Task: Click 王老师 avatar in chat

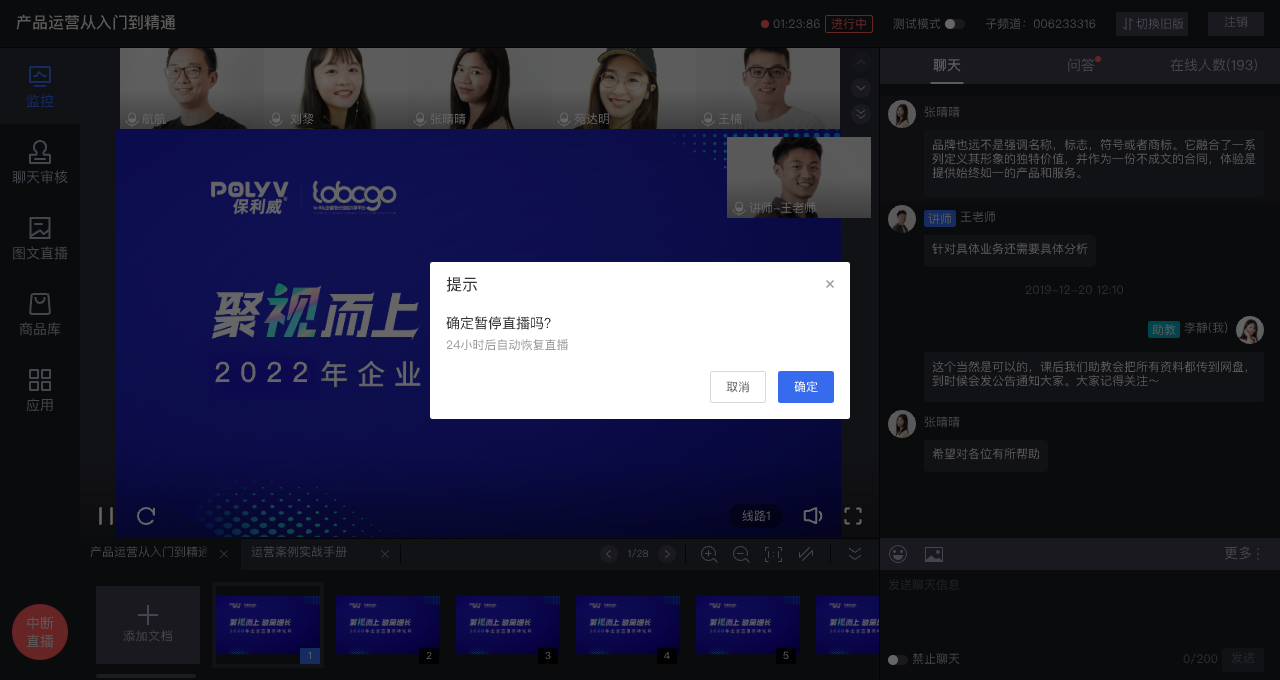Action: 902,219
